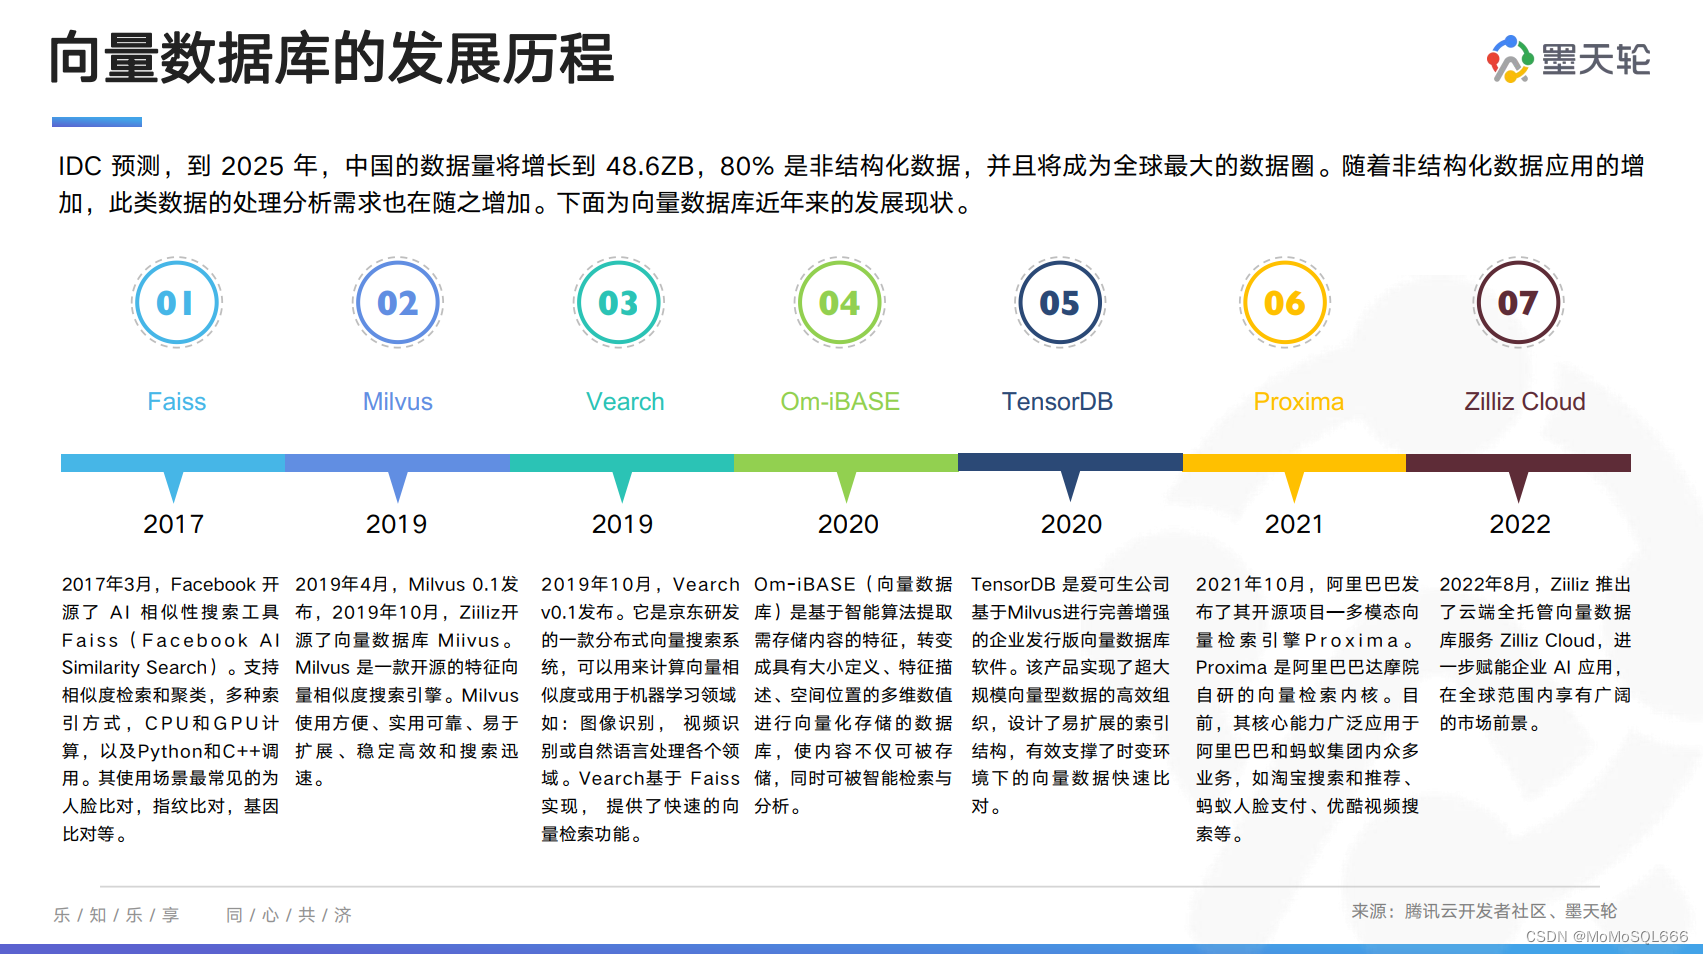This screenshot has width=1703, height=954.
Task: Click the 2021 timeline marker
Action: coord(1294,524)
